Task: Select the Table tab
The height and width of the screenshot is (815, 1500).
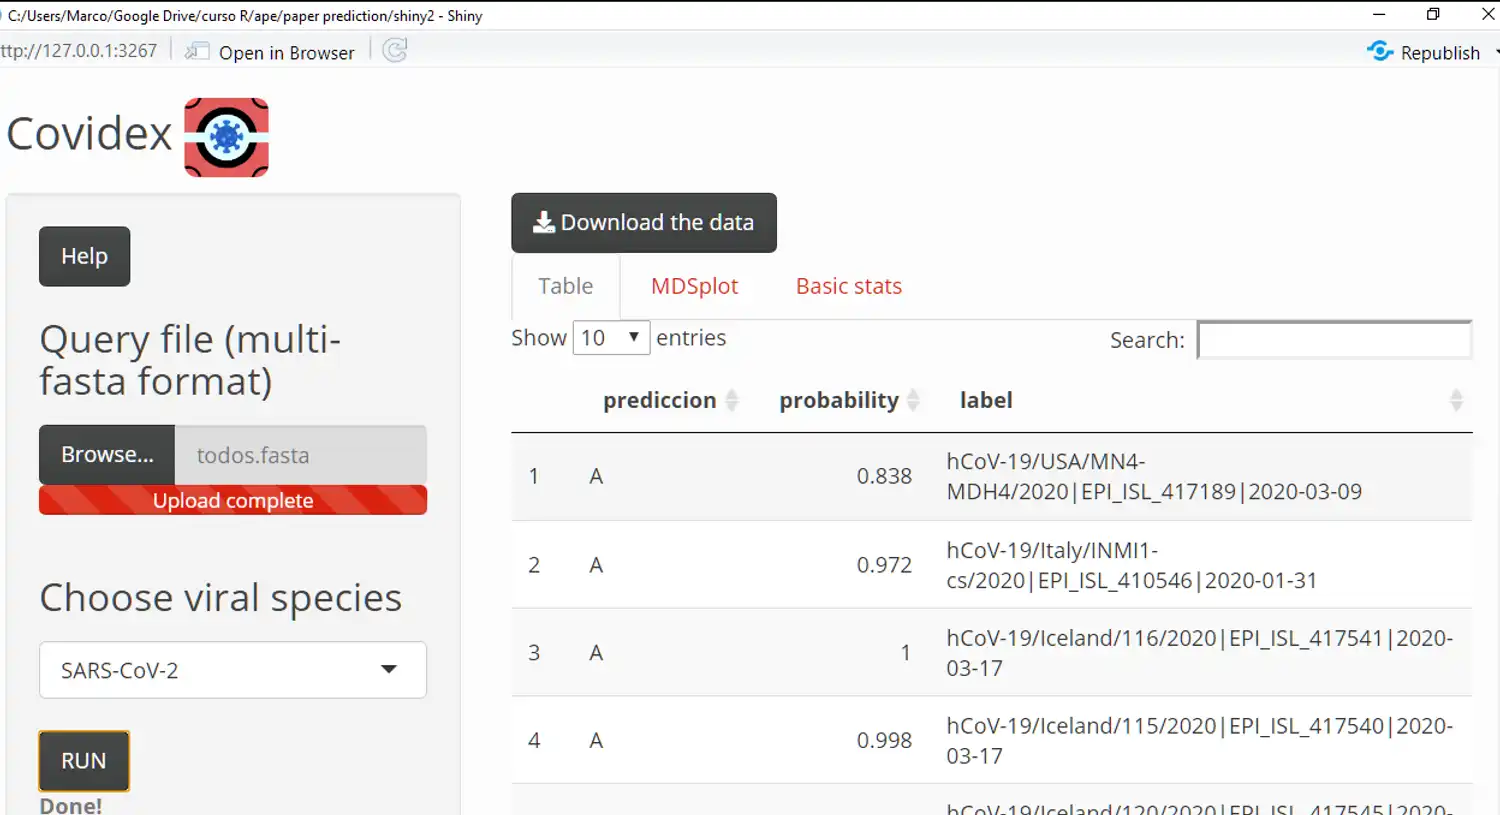Action: point(565,286)
